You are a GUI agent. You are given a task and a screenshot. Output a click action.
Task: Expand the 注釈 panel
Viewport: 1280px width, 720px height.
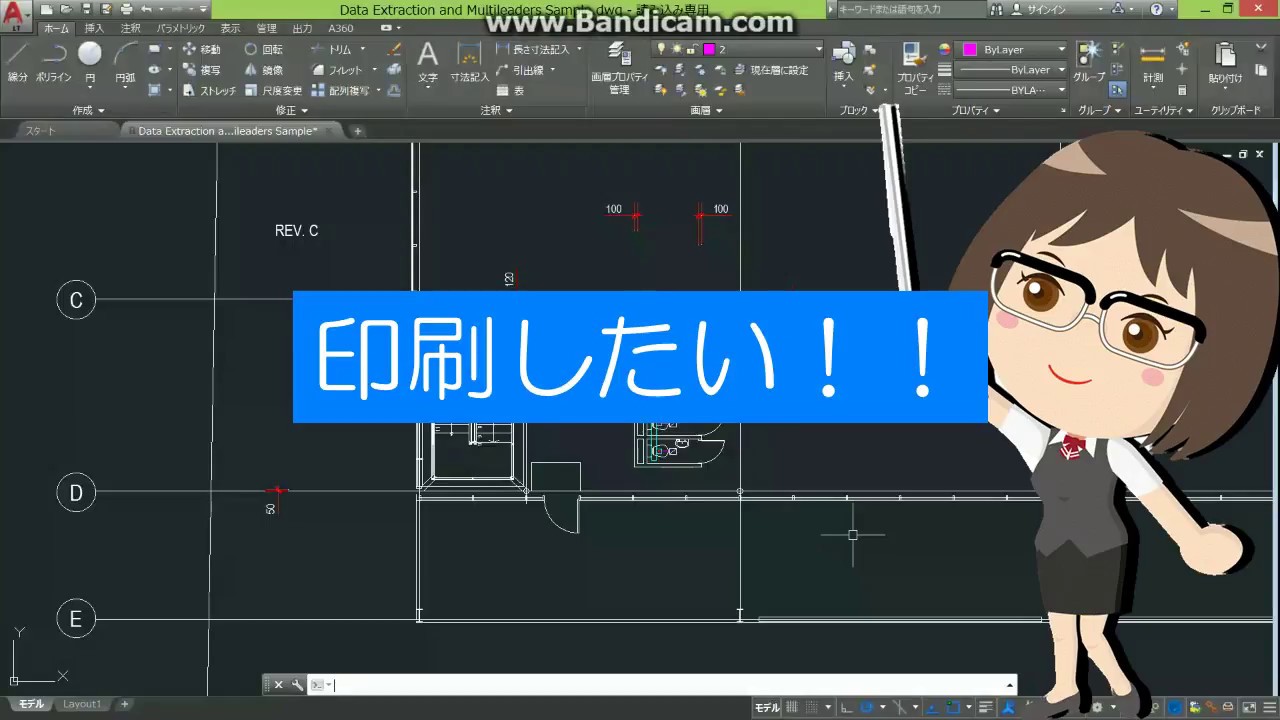point(496,110)
